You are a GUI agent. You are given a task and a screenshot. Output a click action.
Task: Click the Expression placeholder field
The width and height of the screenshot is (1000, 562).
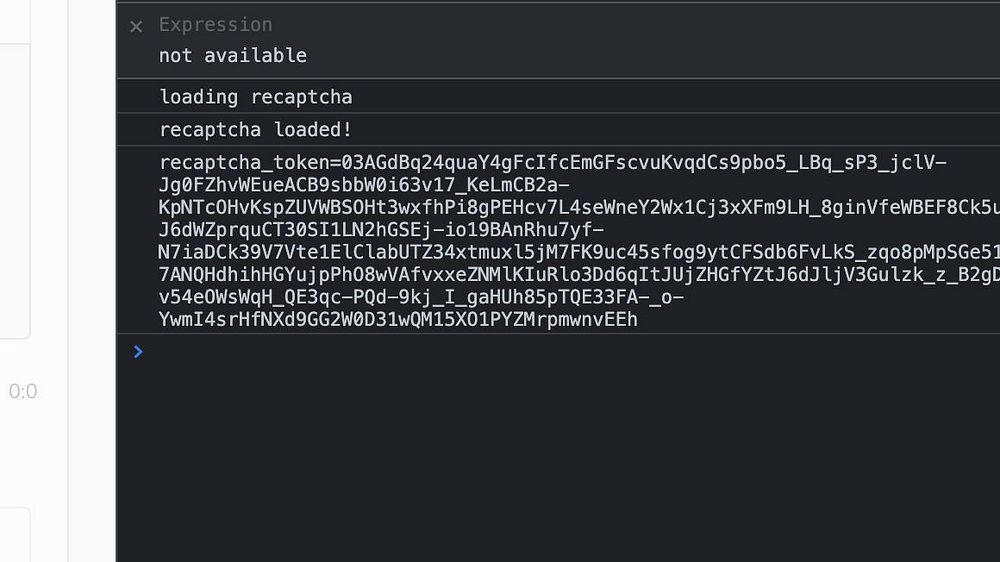tap(215, 25)
